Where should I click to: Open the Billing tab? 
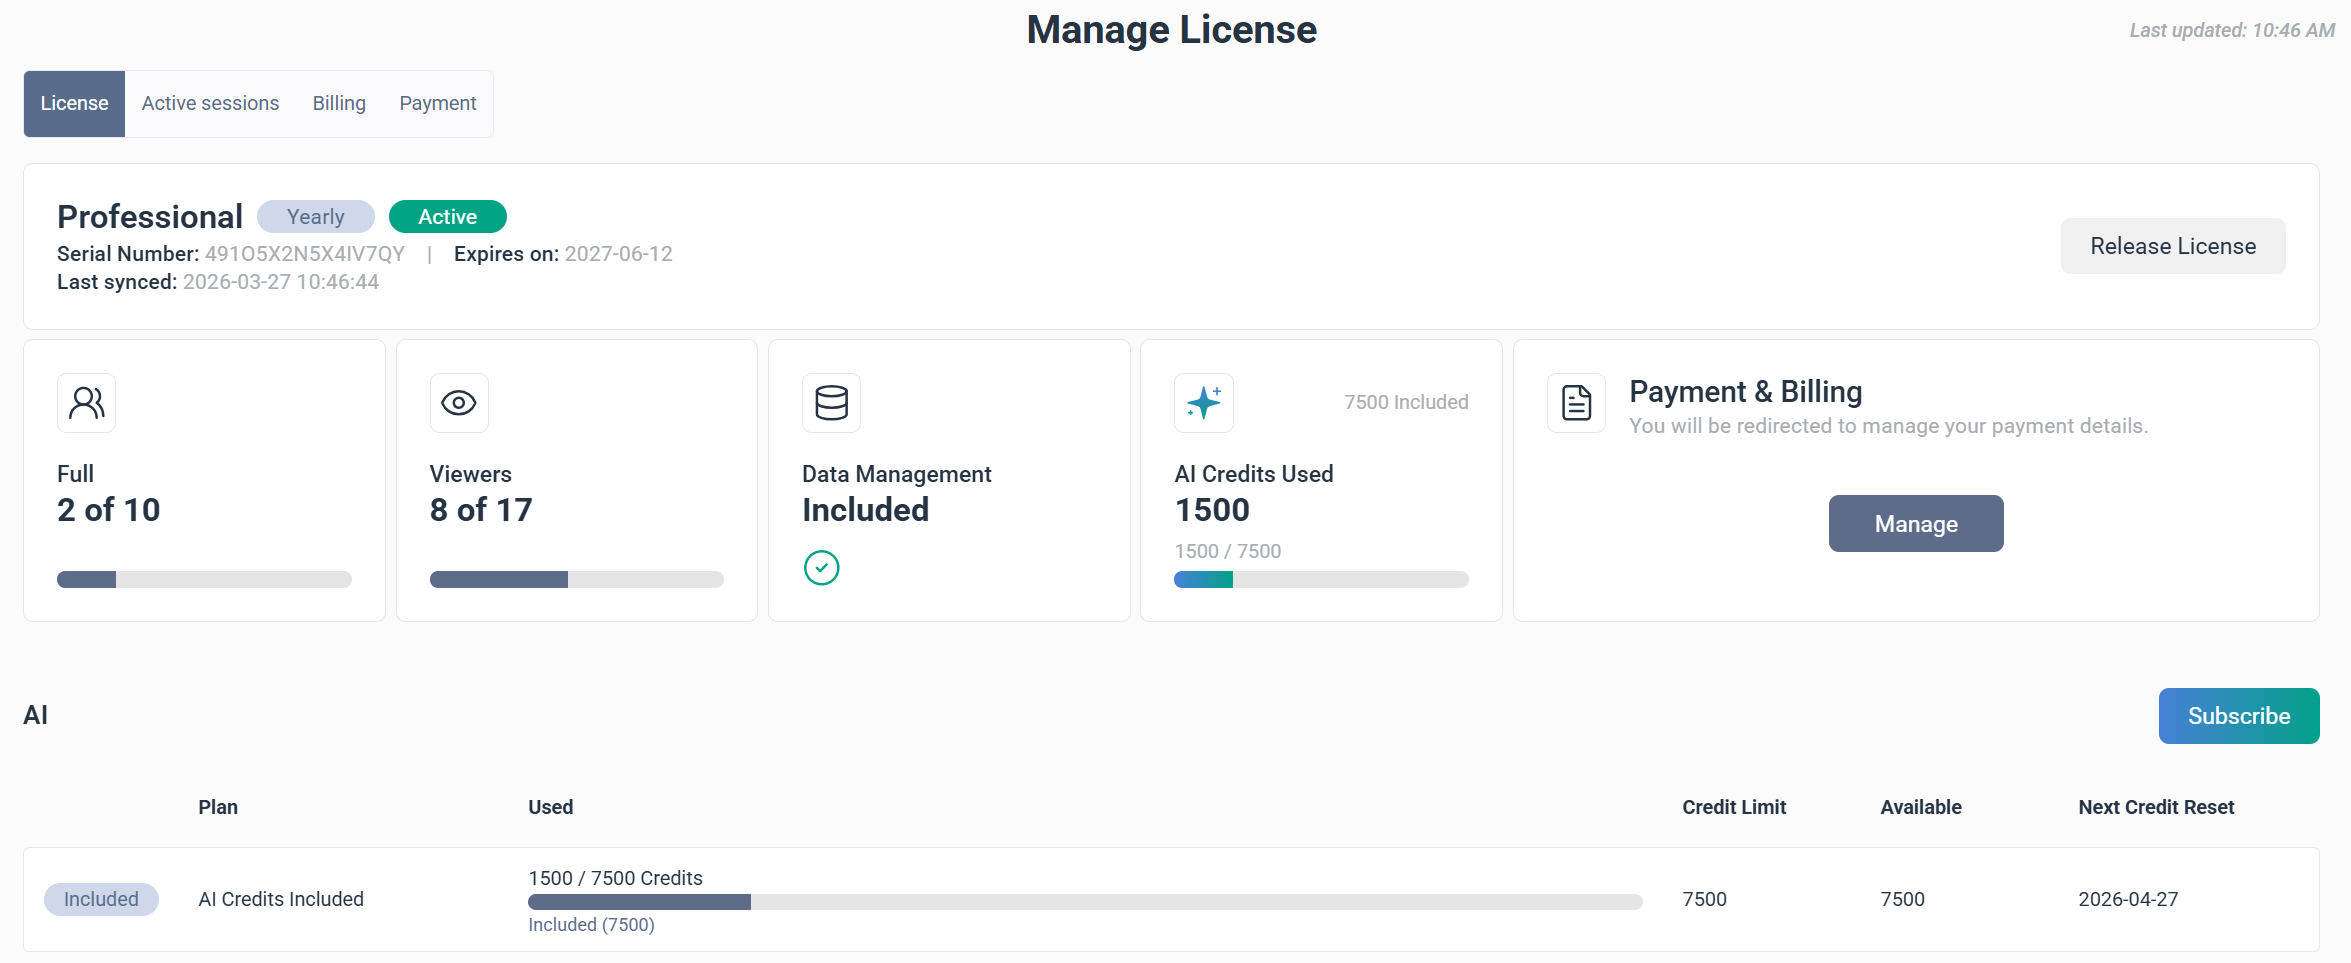pyautogui.click(x=339, y=103)
